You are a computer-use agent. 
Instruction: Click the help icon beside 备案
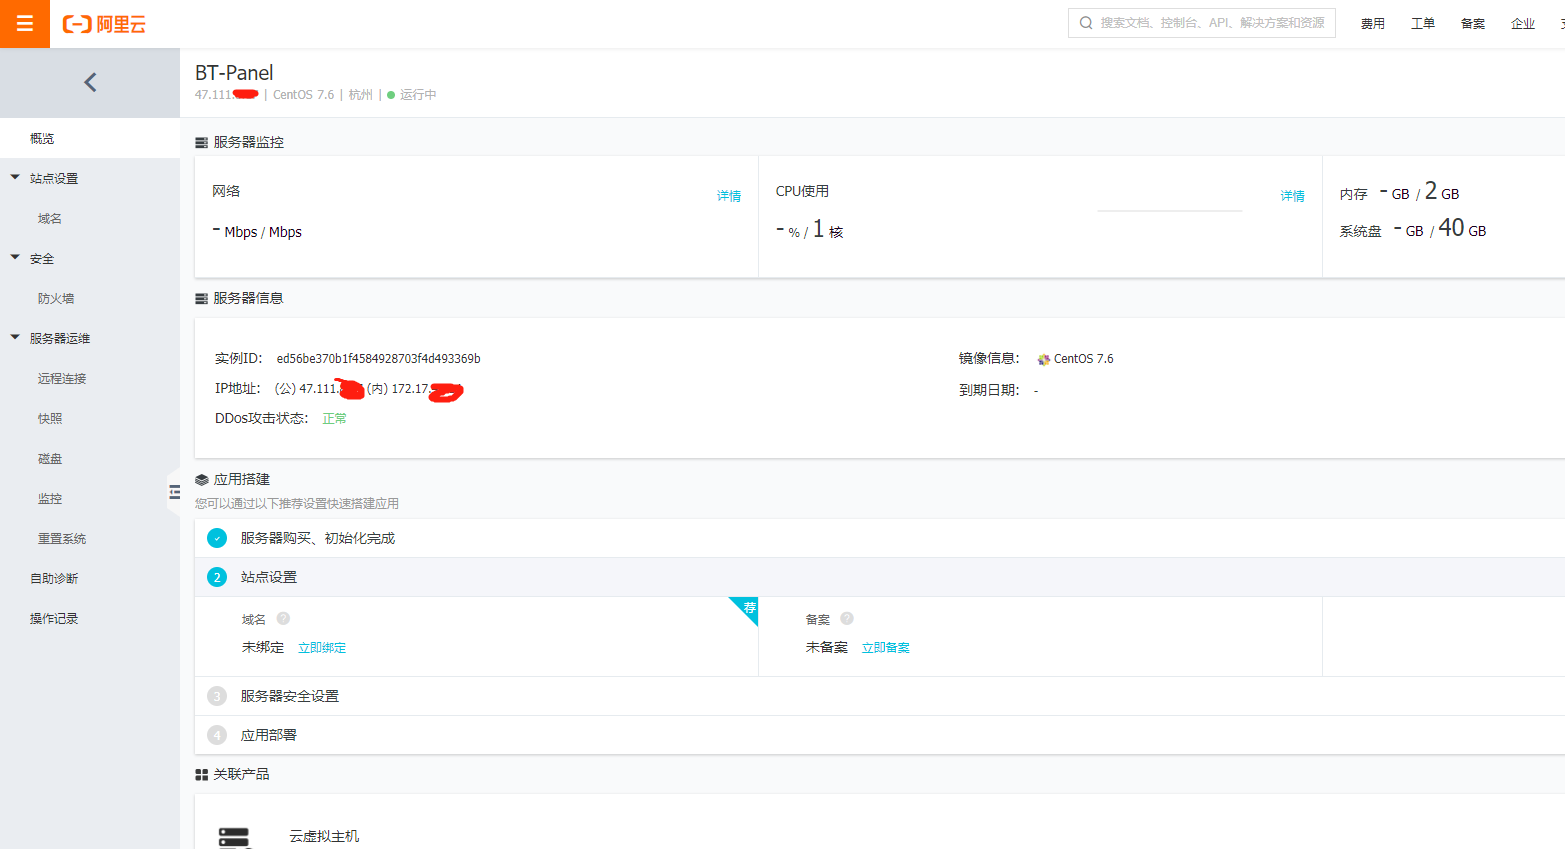tap(847, 619)
